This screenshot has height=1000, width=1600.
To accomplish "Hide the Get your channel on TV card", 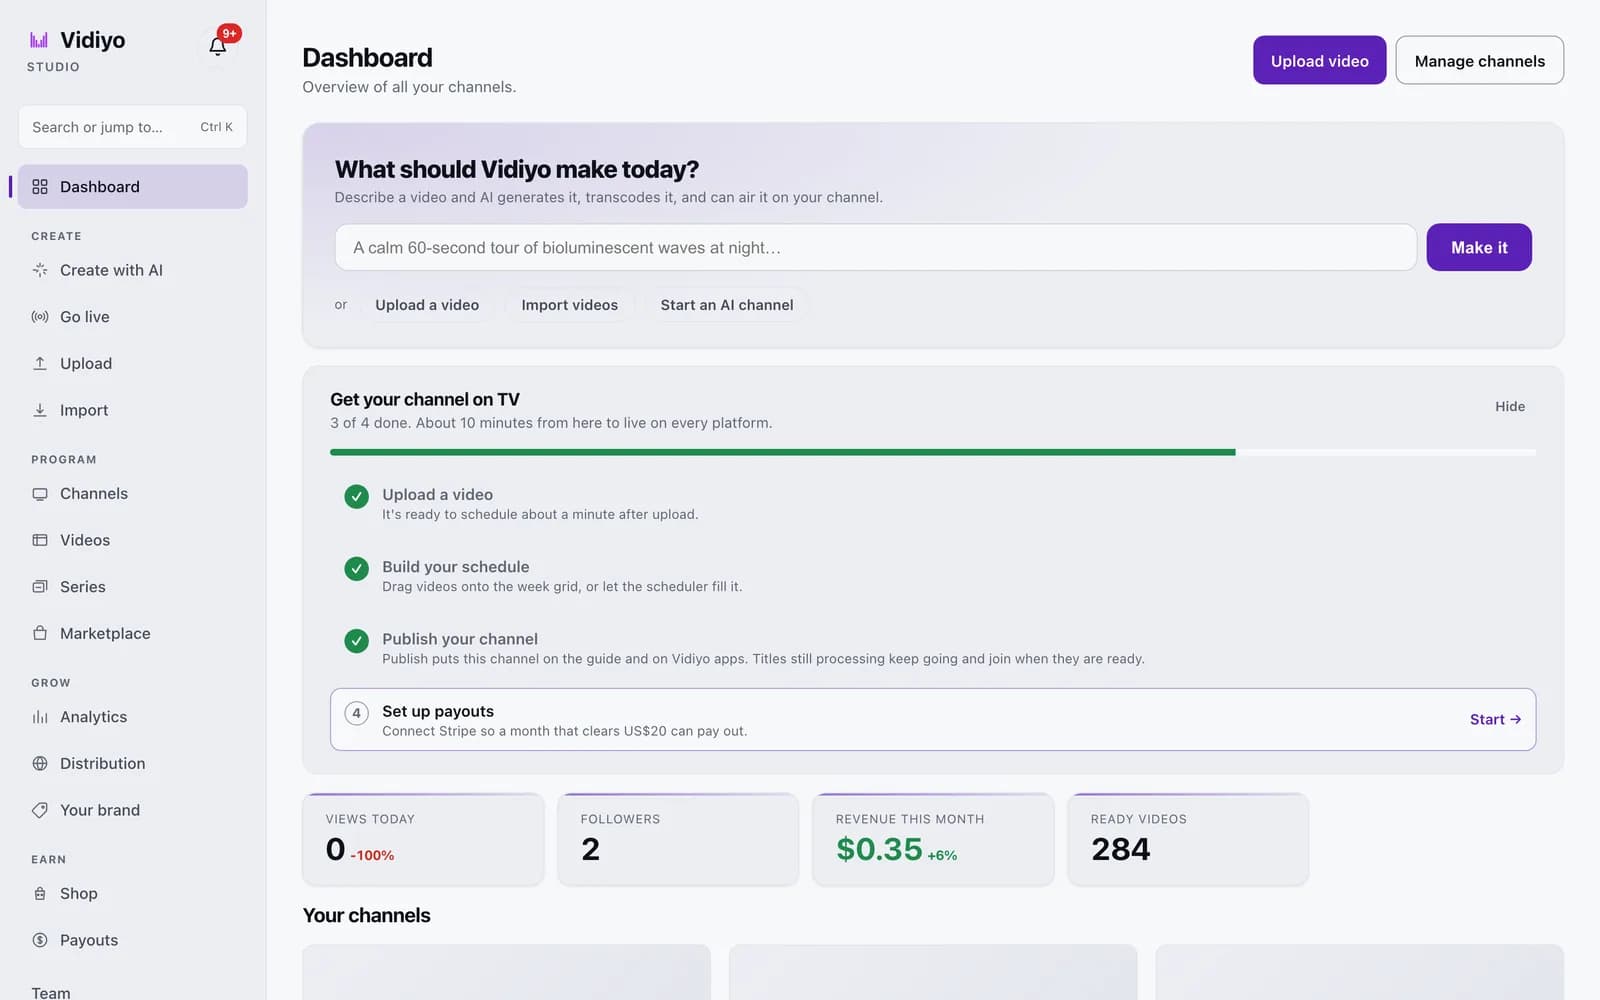I will (1510, 406).
